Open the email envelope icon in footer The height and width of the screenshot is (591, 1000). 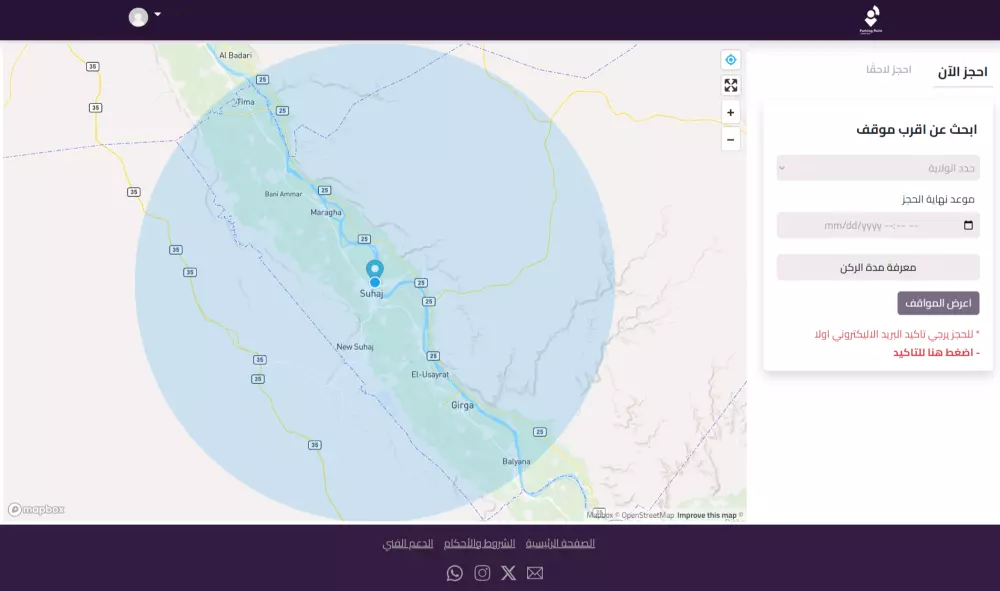click(x=535, y=573)
